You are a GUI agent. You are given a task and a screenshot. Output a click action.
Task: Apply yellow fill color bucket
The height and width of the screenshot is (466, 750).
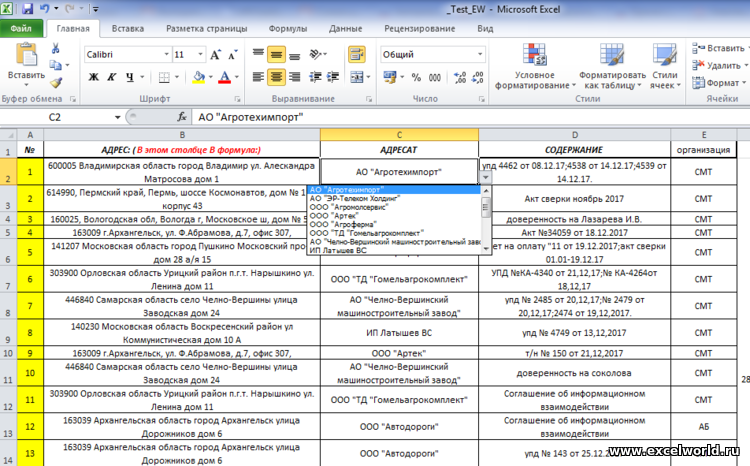point(199,77)
